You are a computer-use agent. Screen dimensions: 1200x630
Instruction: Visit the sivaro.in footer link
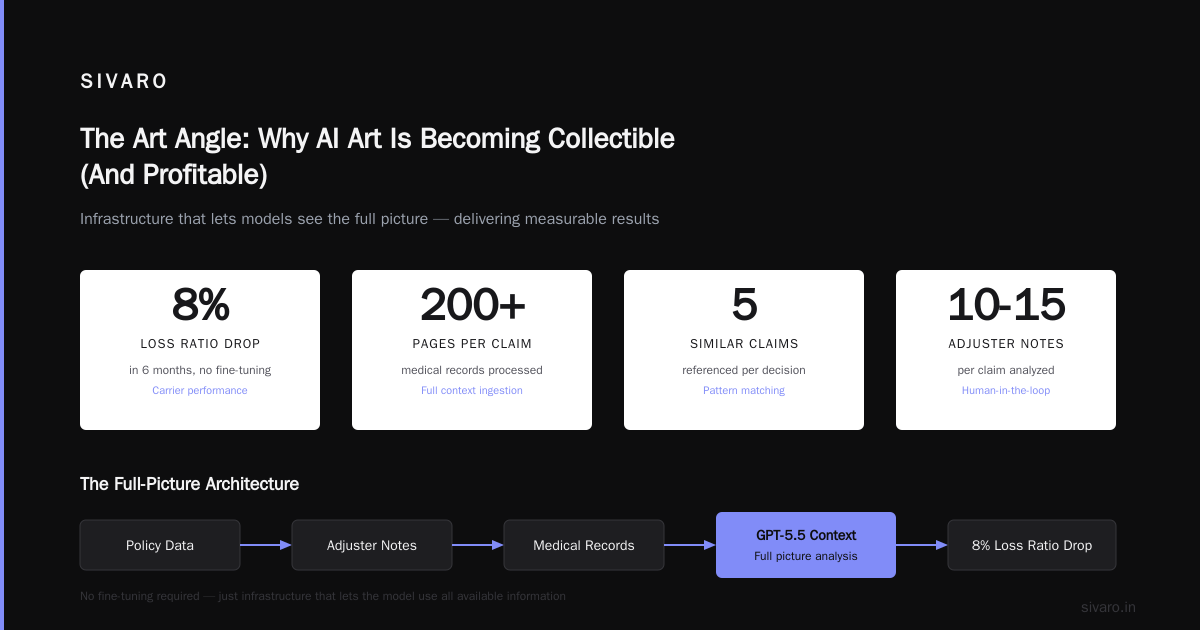[x=1108, y=607]
